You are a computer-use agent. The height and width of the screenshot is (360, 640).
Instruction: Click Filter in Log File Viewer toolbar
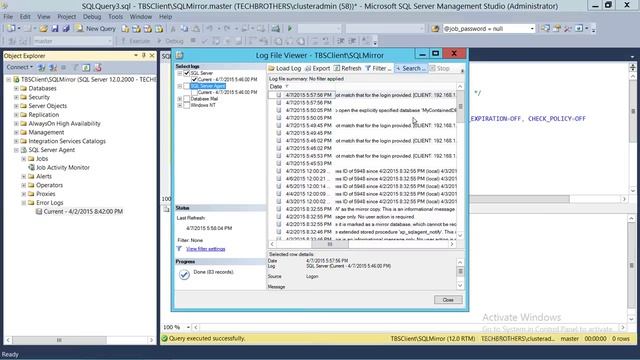tap(378, 68)
